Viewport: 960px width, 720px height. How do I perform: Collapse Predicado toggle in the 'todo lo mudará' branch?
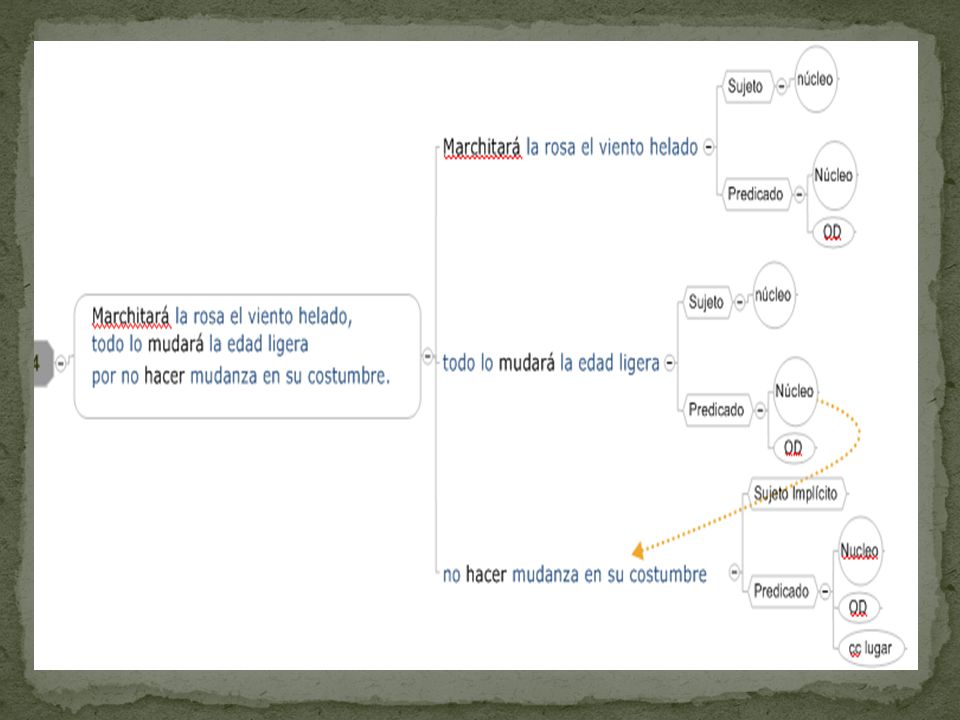tap(760, 410)
